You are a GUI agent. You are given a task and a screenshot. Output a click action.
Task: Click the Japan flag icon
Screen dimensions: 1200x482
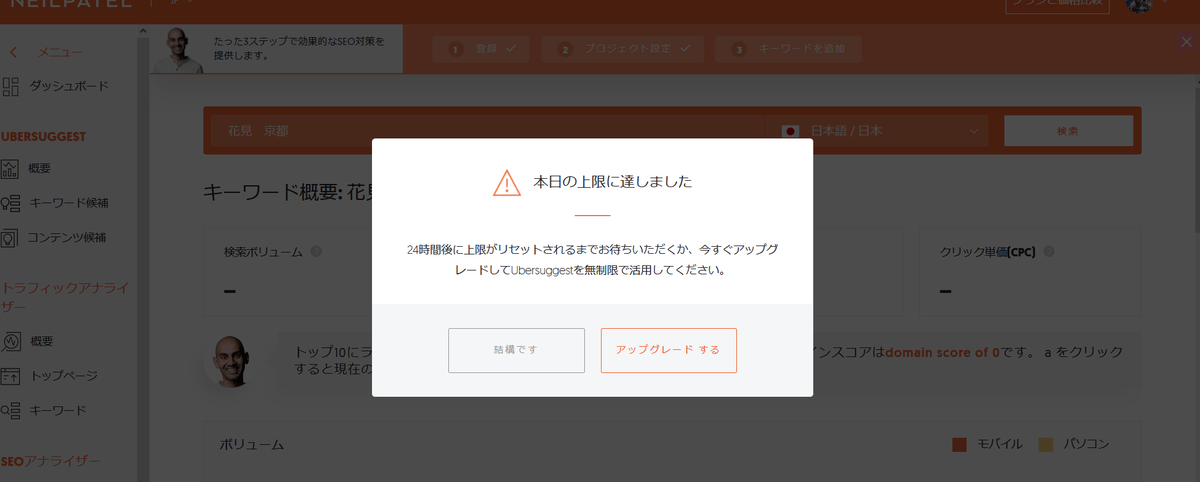(x=790, y=131)
